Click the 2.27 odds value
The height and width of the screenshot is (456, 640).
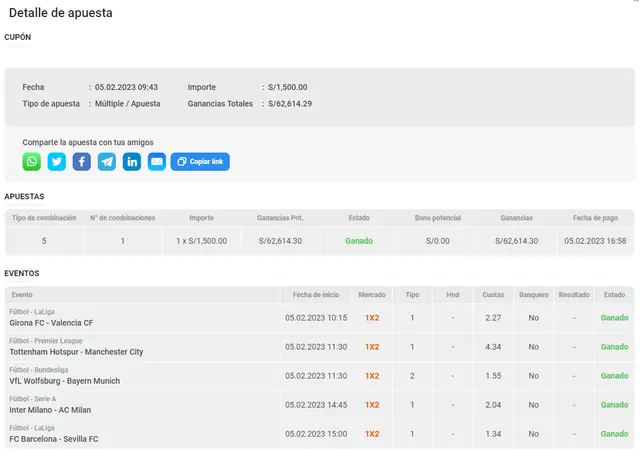click(493, 318)
